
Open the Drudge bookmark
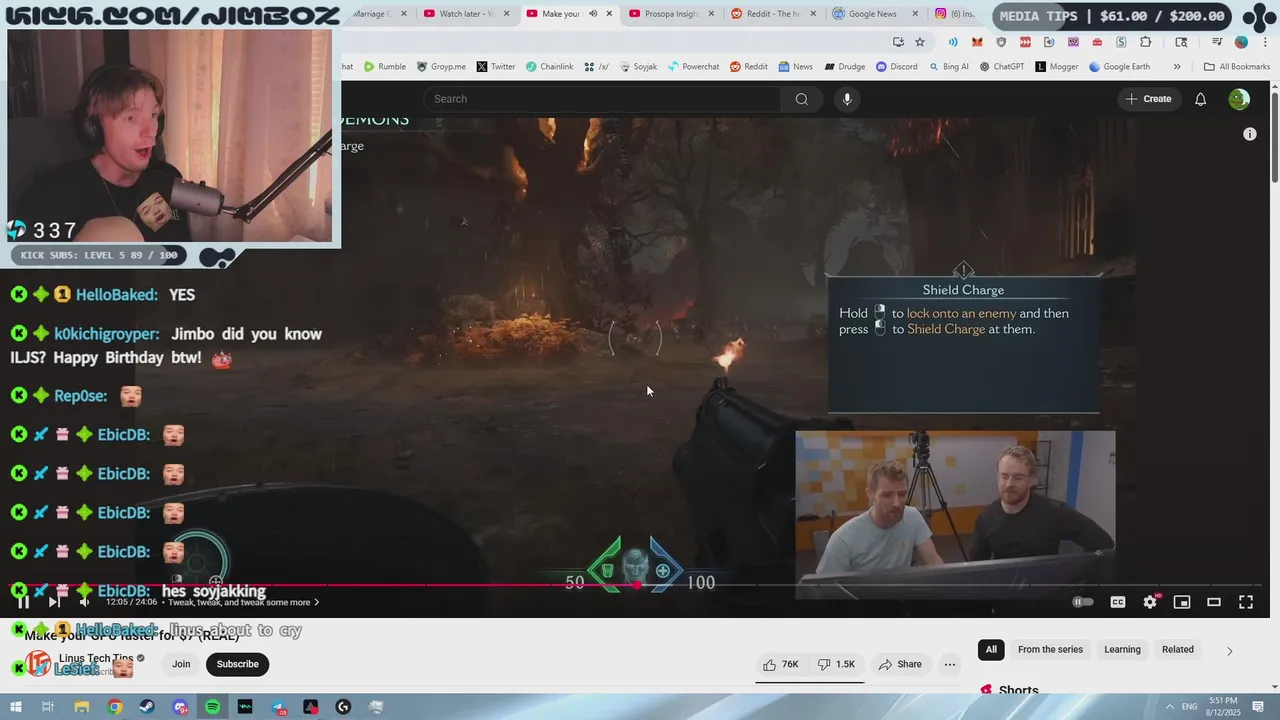coord(845,67)
